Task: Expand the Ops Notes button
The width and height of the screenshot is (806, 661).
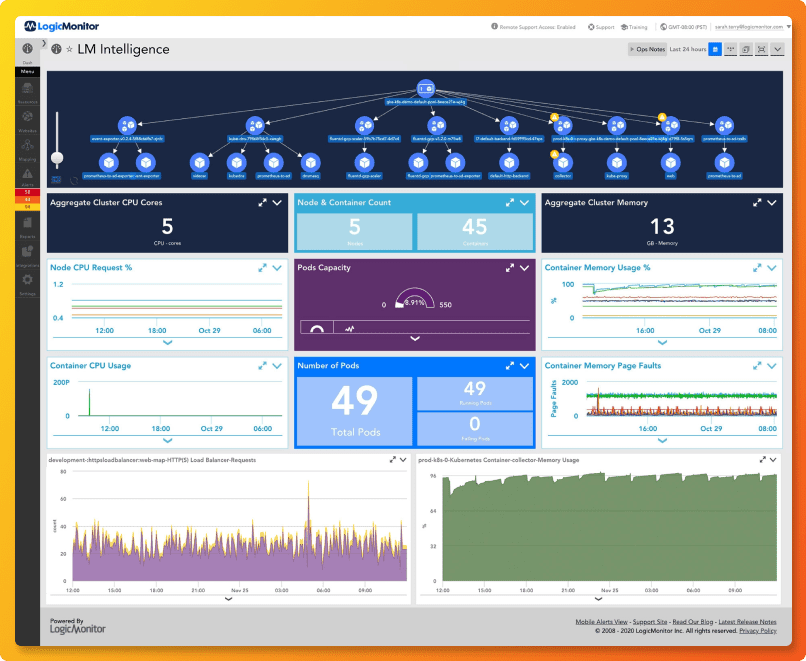Action: coord(647,49)
